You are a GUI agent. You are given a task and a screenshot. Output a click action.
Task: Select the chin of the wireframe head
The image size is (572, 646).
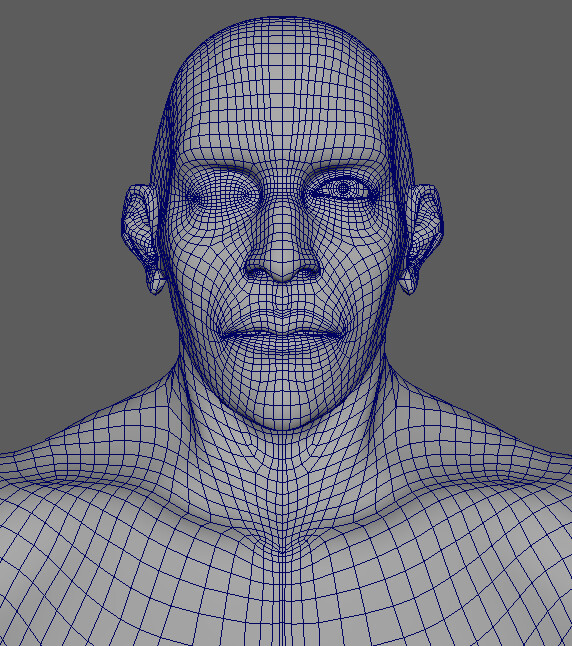[283, 404]
